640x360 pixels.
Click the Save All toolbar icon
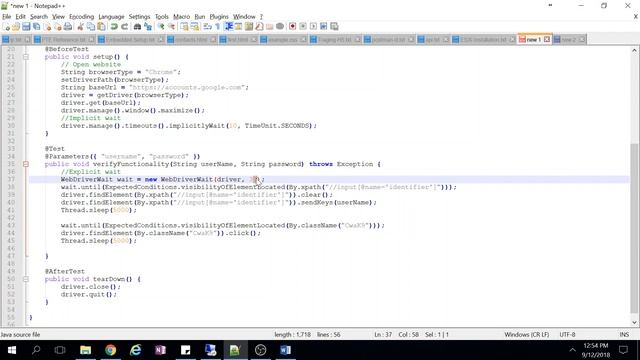coord(36,27)
